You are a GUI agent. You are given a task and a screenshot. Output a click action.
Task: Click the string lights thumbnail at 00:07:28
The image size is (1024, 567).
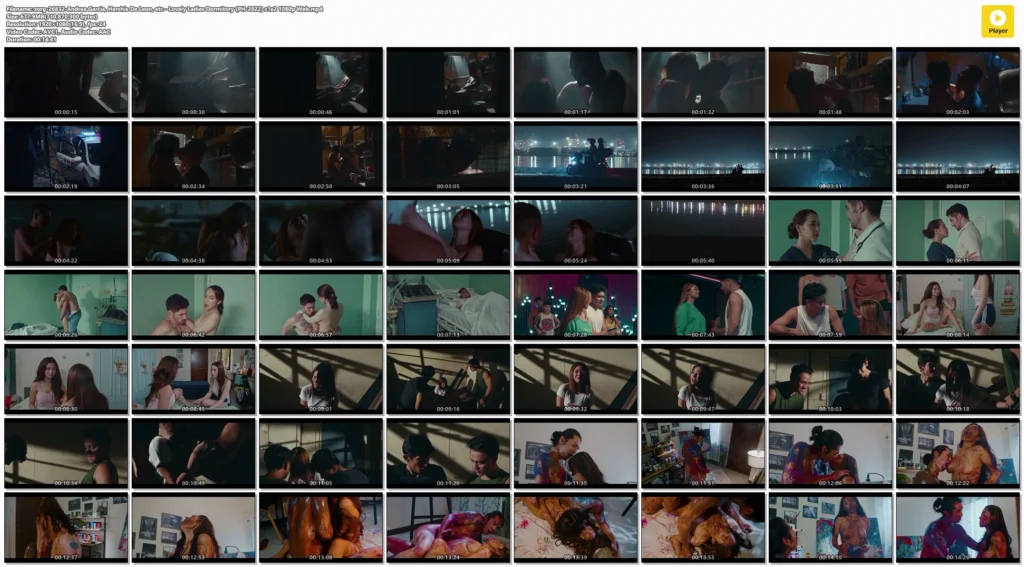(x=575, y=304)
